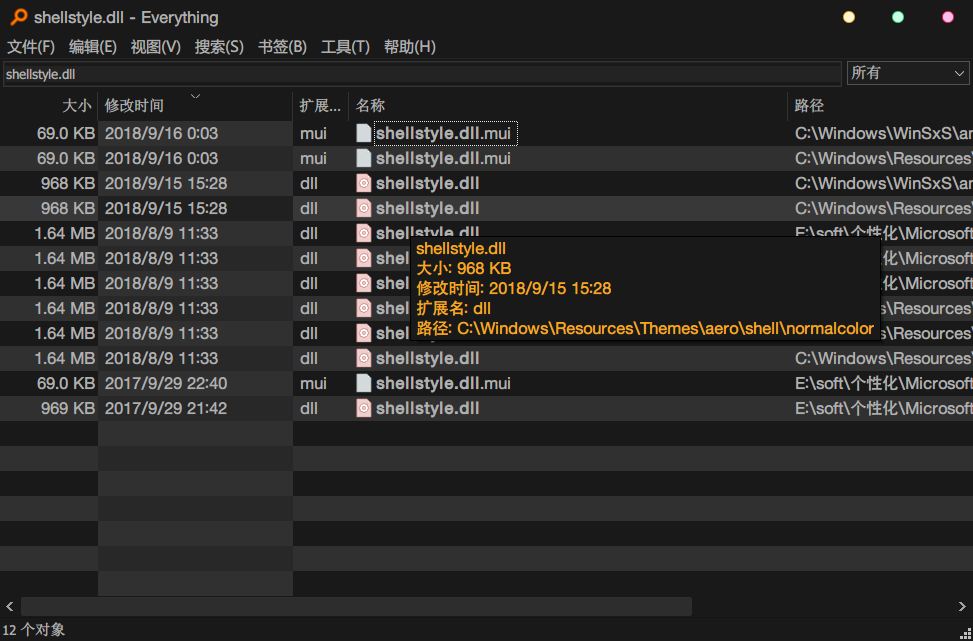Viewport: 973px width, 641px height.
Task: Click 2018/9/15 15:28 date in the WinSxS row
Action: [x=166, y=183]
